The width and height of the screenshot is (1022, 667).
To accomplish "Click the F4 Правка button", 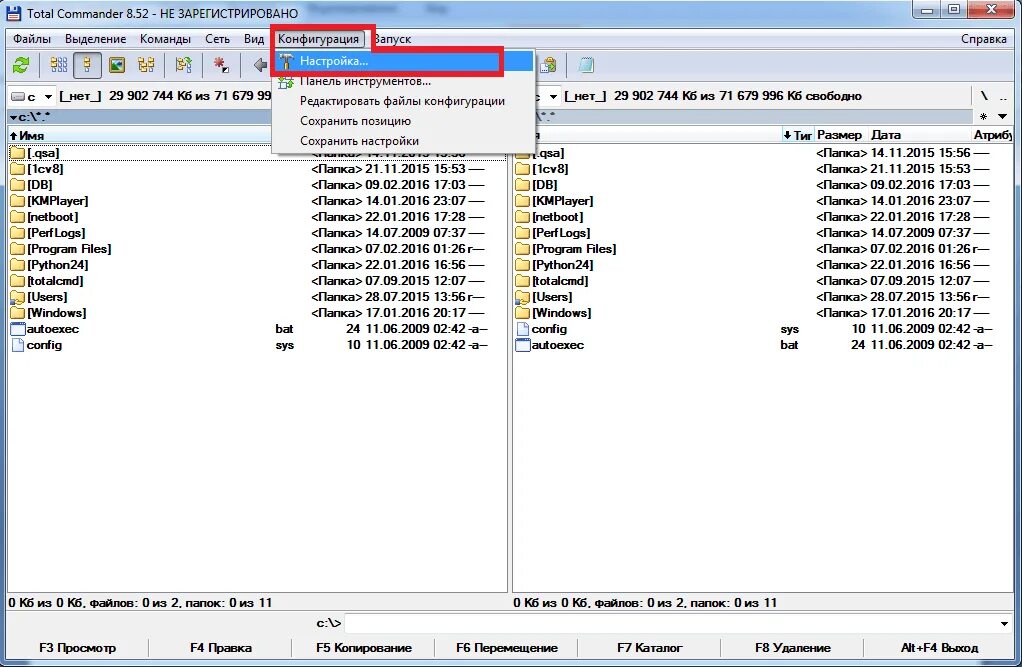I will point(221,648).
